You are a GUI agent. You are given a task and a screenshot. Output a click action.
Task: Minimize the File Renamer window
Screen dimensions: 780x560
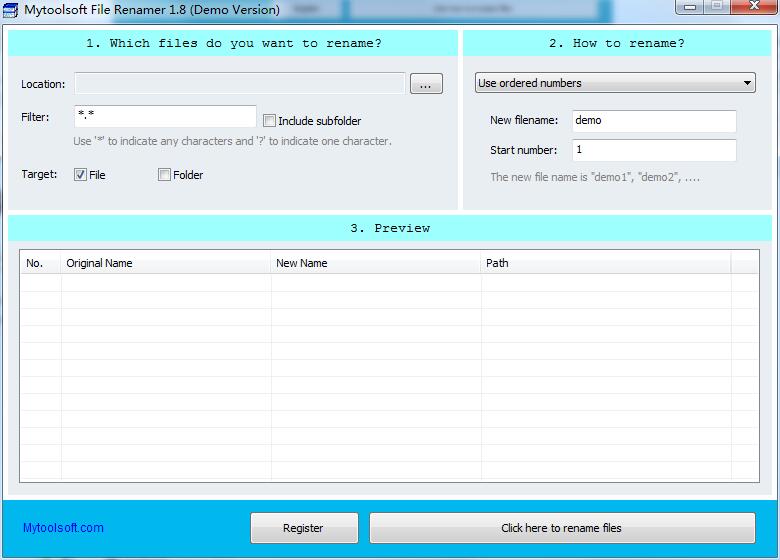click(x=690, y=6)
